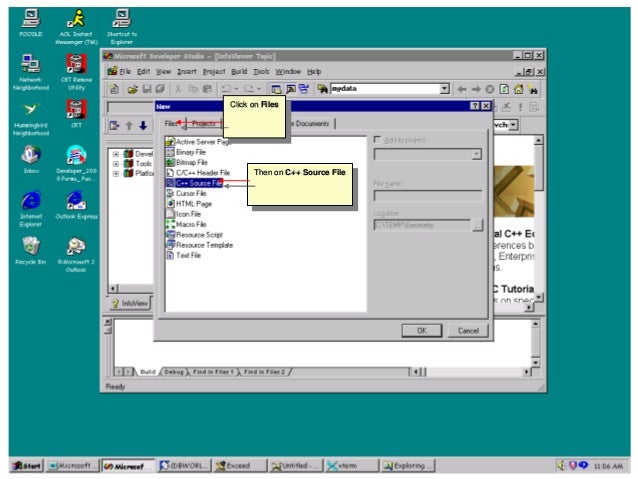
Task: Click the Save toolbar icon
Action: coord(146,89)
